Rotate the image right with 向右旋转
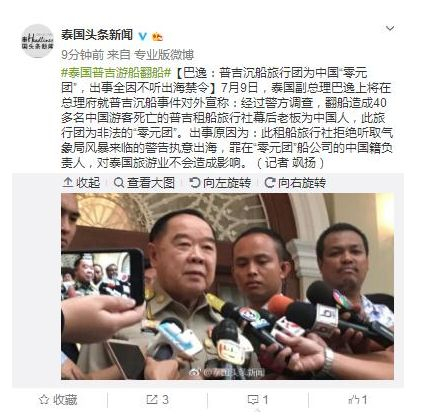The width and height of the screenshot is (425, 418). coord(295,183)
